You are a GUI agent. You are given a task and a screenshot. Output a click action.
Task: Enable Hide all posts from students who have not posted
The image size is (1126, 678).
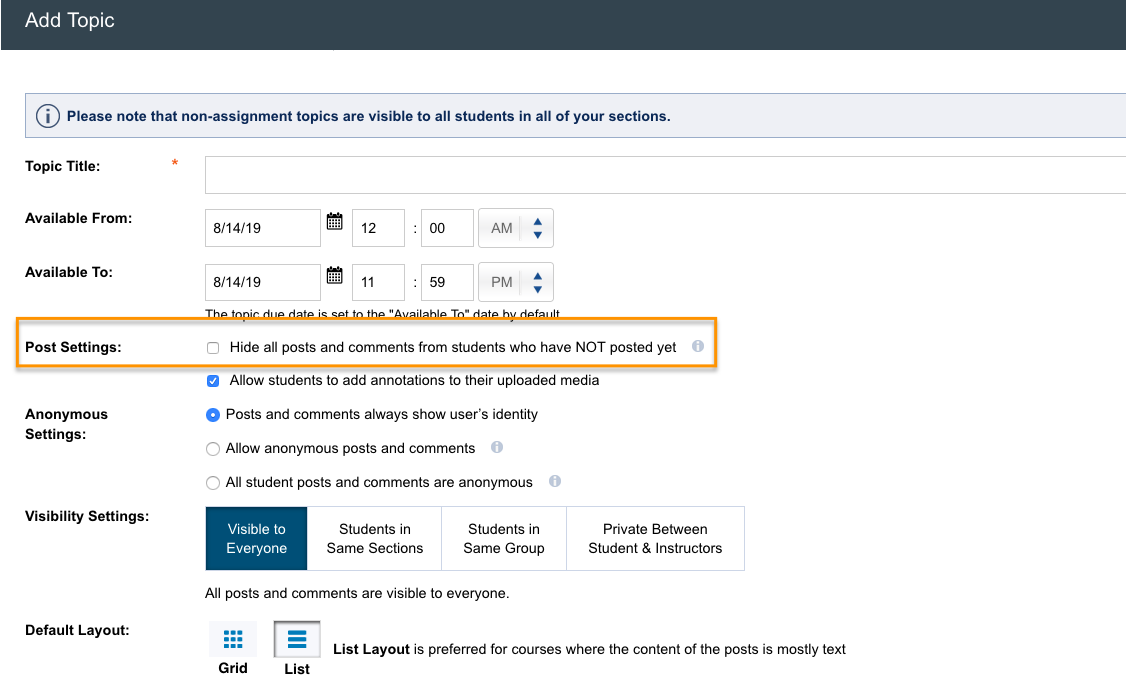[212, 348]
